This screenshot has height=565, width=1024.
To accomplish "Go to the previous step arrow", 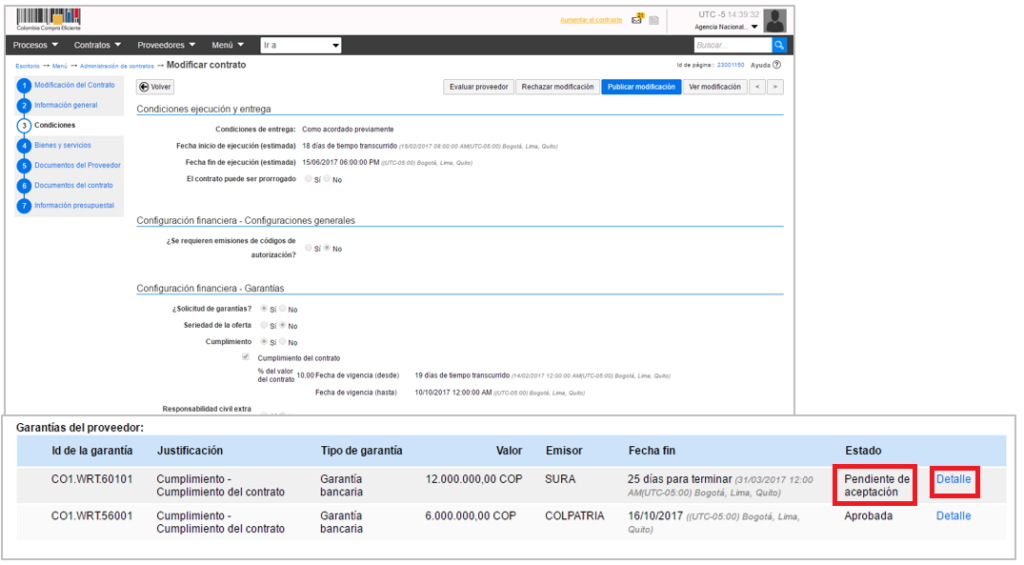I will (757, 87).
